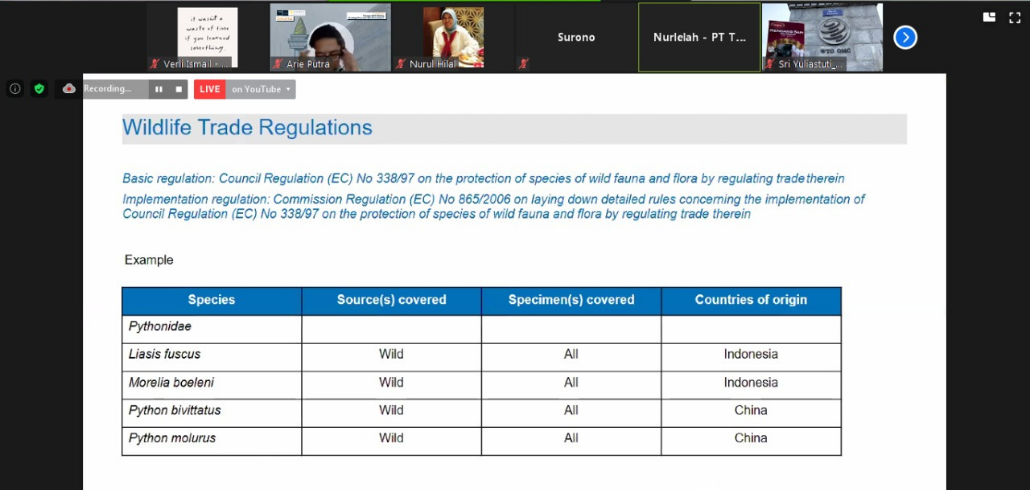This screenshot has height=490, width=1030.
Task: Select Nurul Hilal's video thumbnail
Action: coord(453,37)
